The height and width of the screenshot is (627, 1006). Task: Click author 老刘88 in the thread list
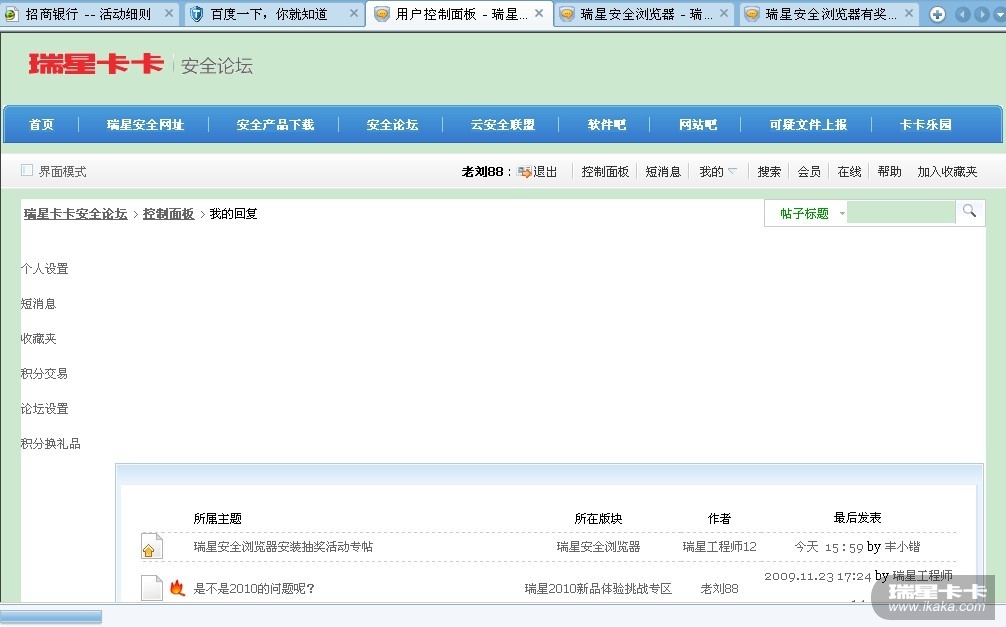[719, 588]
